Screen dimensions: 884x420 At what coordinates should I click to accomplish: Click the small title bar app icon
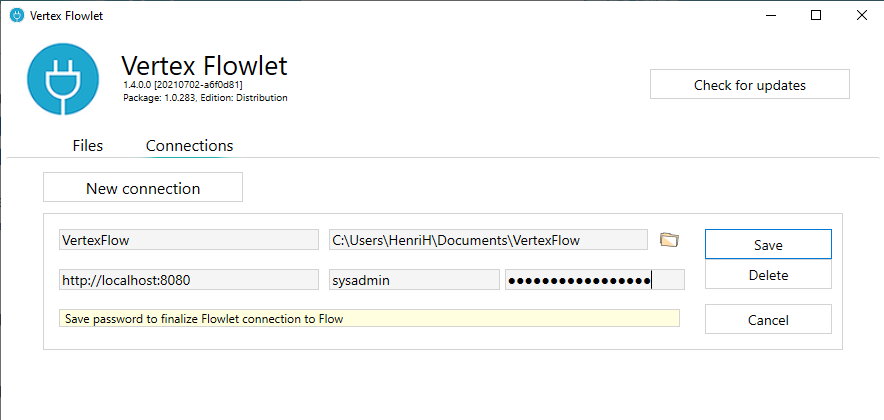tap(16, 16)
